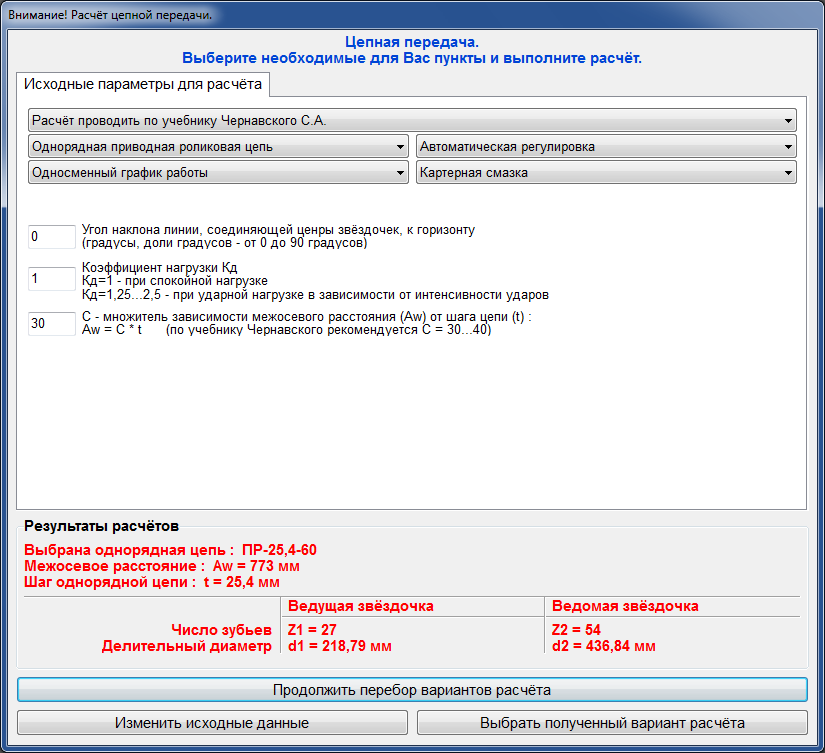The width and height of the screenshot is (825, 753).
Task: Click the 'Ведущая звёздочка' column header
Action: click(361, 606)
